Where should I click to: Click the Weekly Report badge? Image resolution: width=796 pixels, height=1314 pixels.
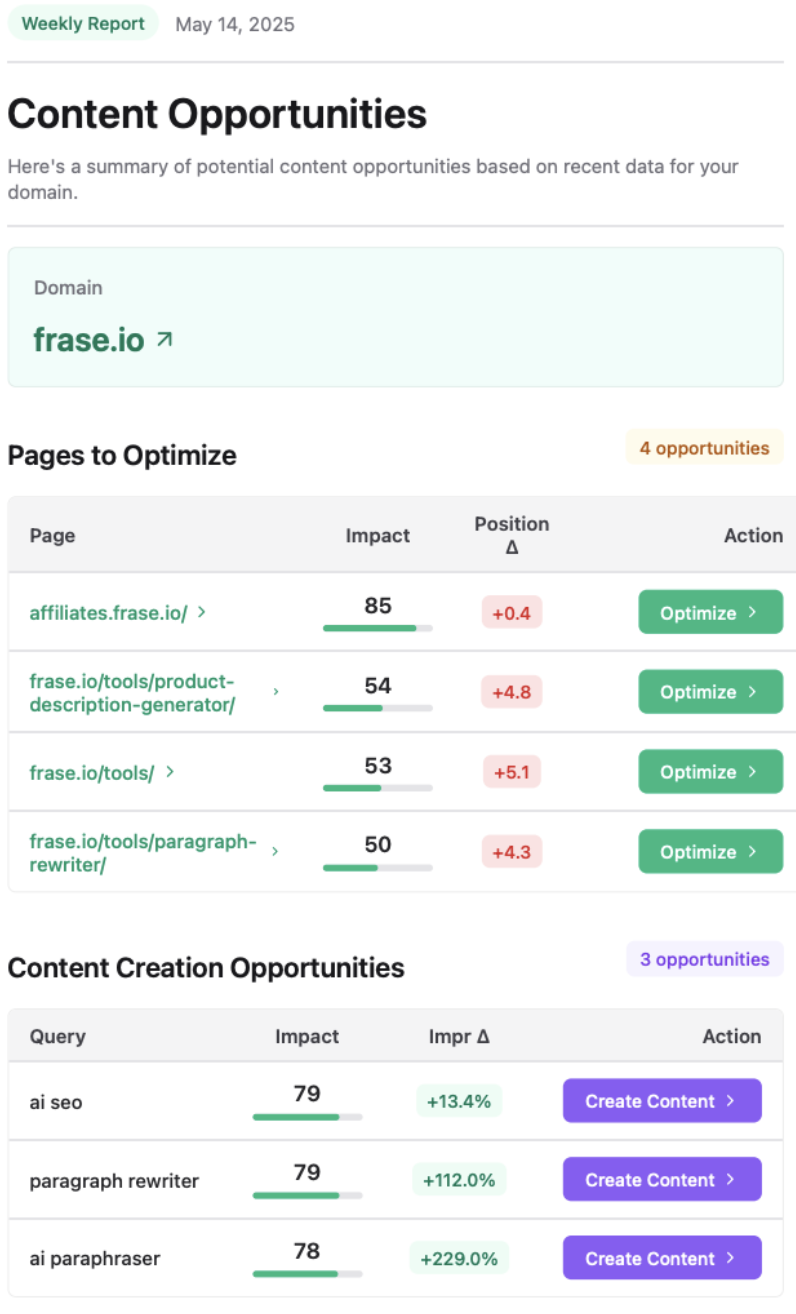[83, 24]
